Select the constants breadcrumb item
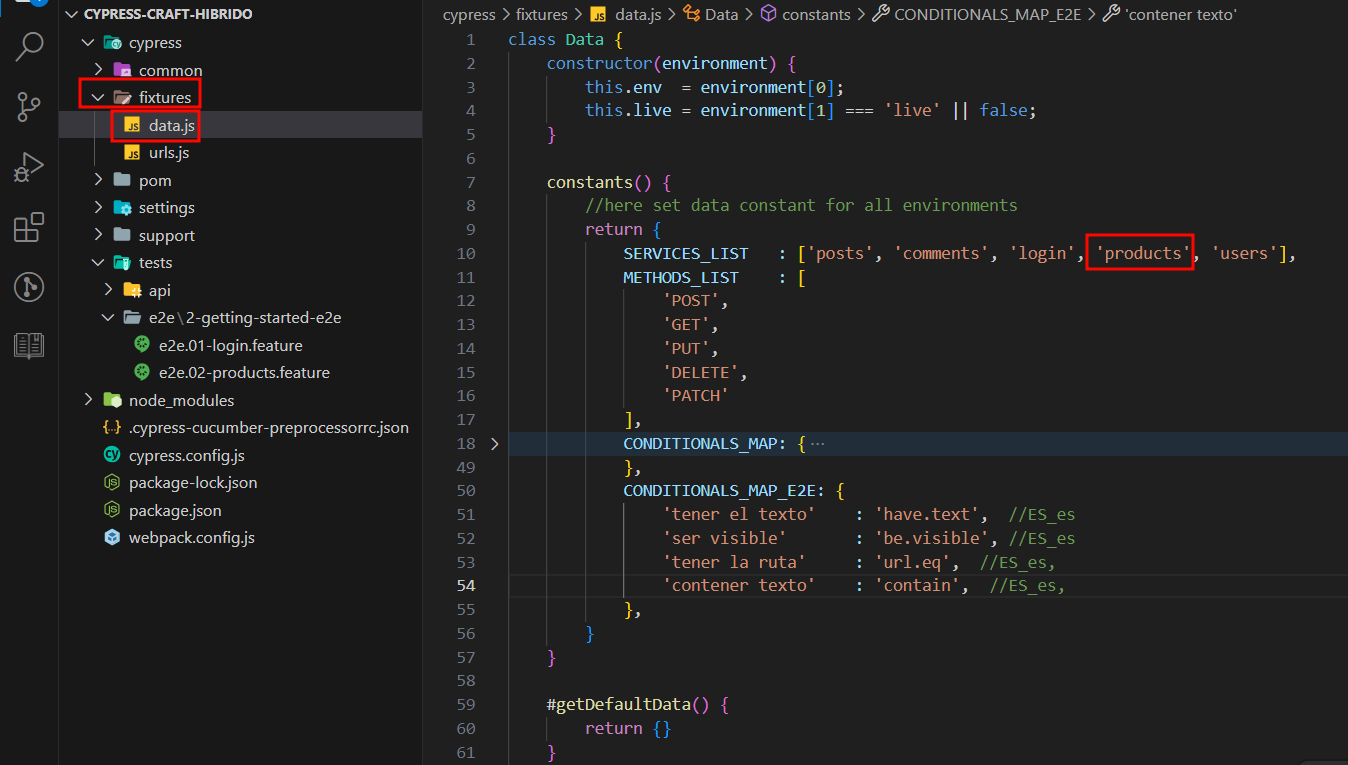Viewport: 1348px width, 765px height. (816, 14)
